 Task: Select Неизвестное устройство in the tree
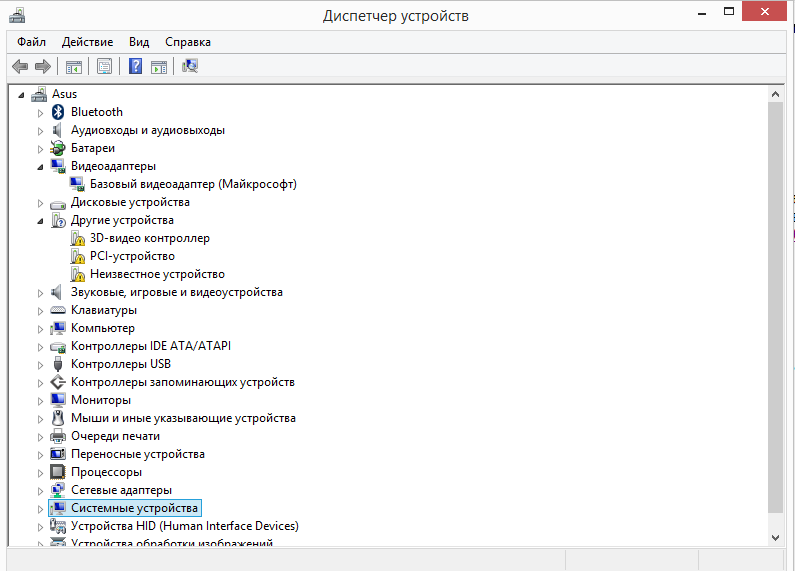(x=156, y=274)
